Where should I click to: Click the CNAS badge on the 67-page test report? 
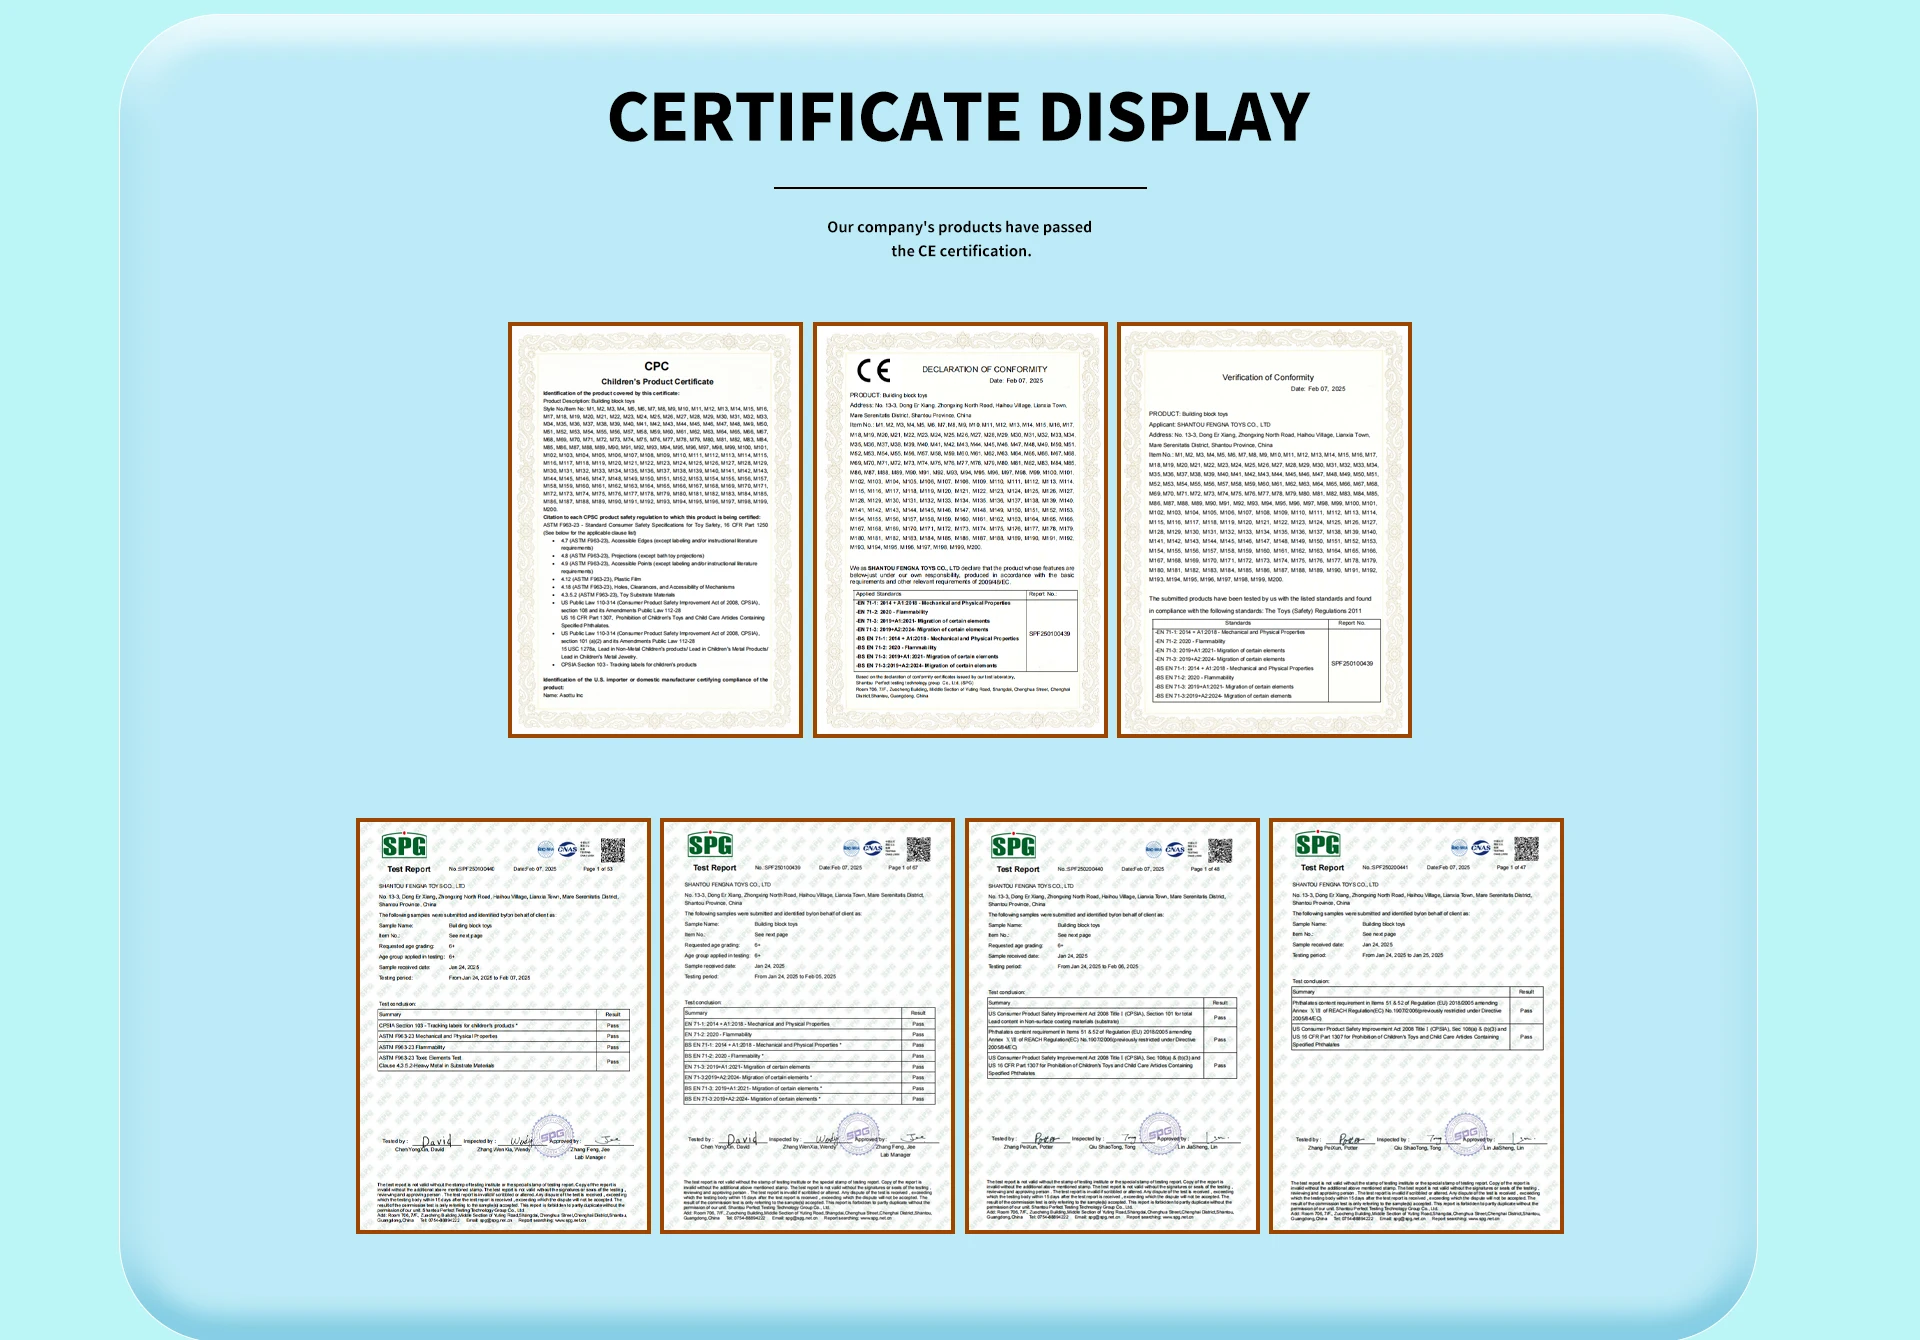(x=872, y=848)
